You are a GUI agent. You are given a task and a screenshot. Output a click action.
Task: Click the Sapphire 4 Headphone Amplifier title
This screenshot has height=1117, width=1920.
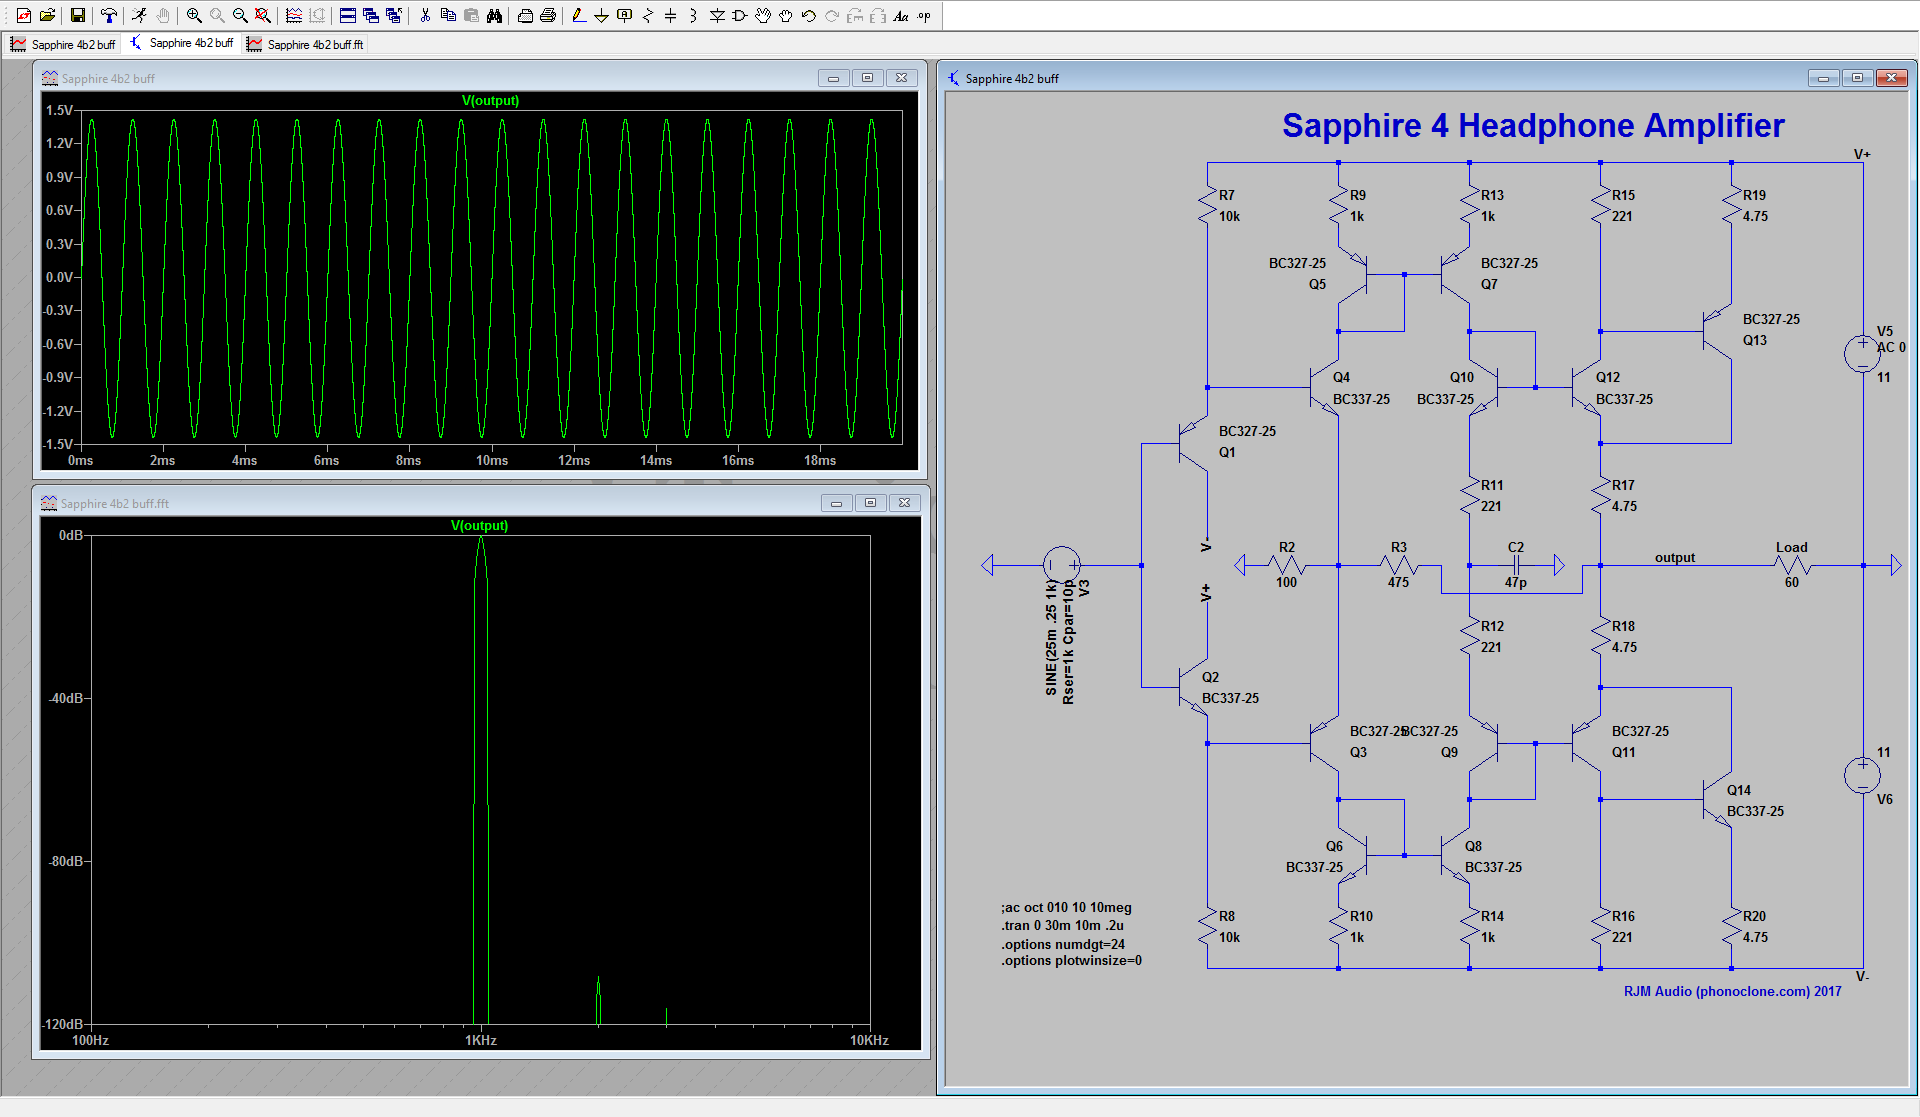[x=1533, y=126]
